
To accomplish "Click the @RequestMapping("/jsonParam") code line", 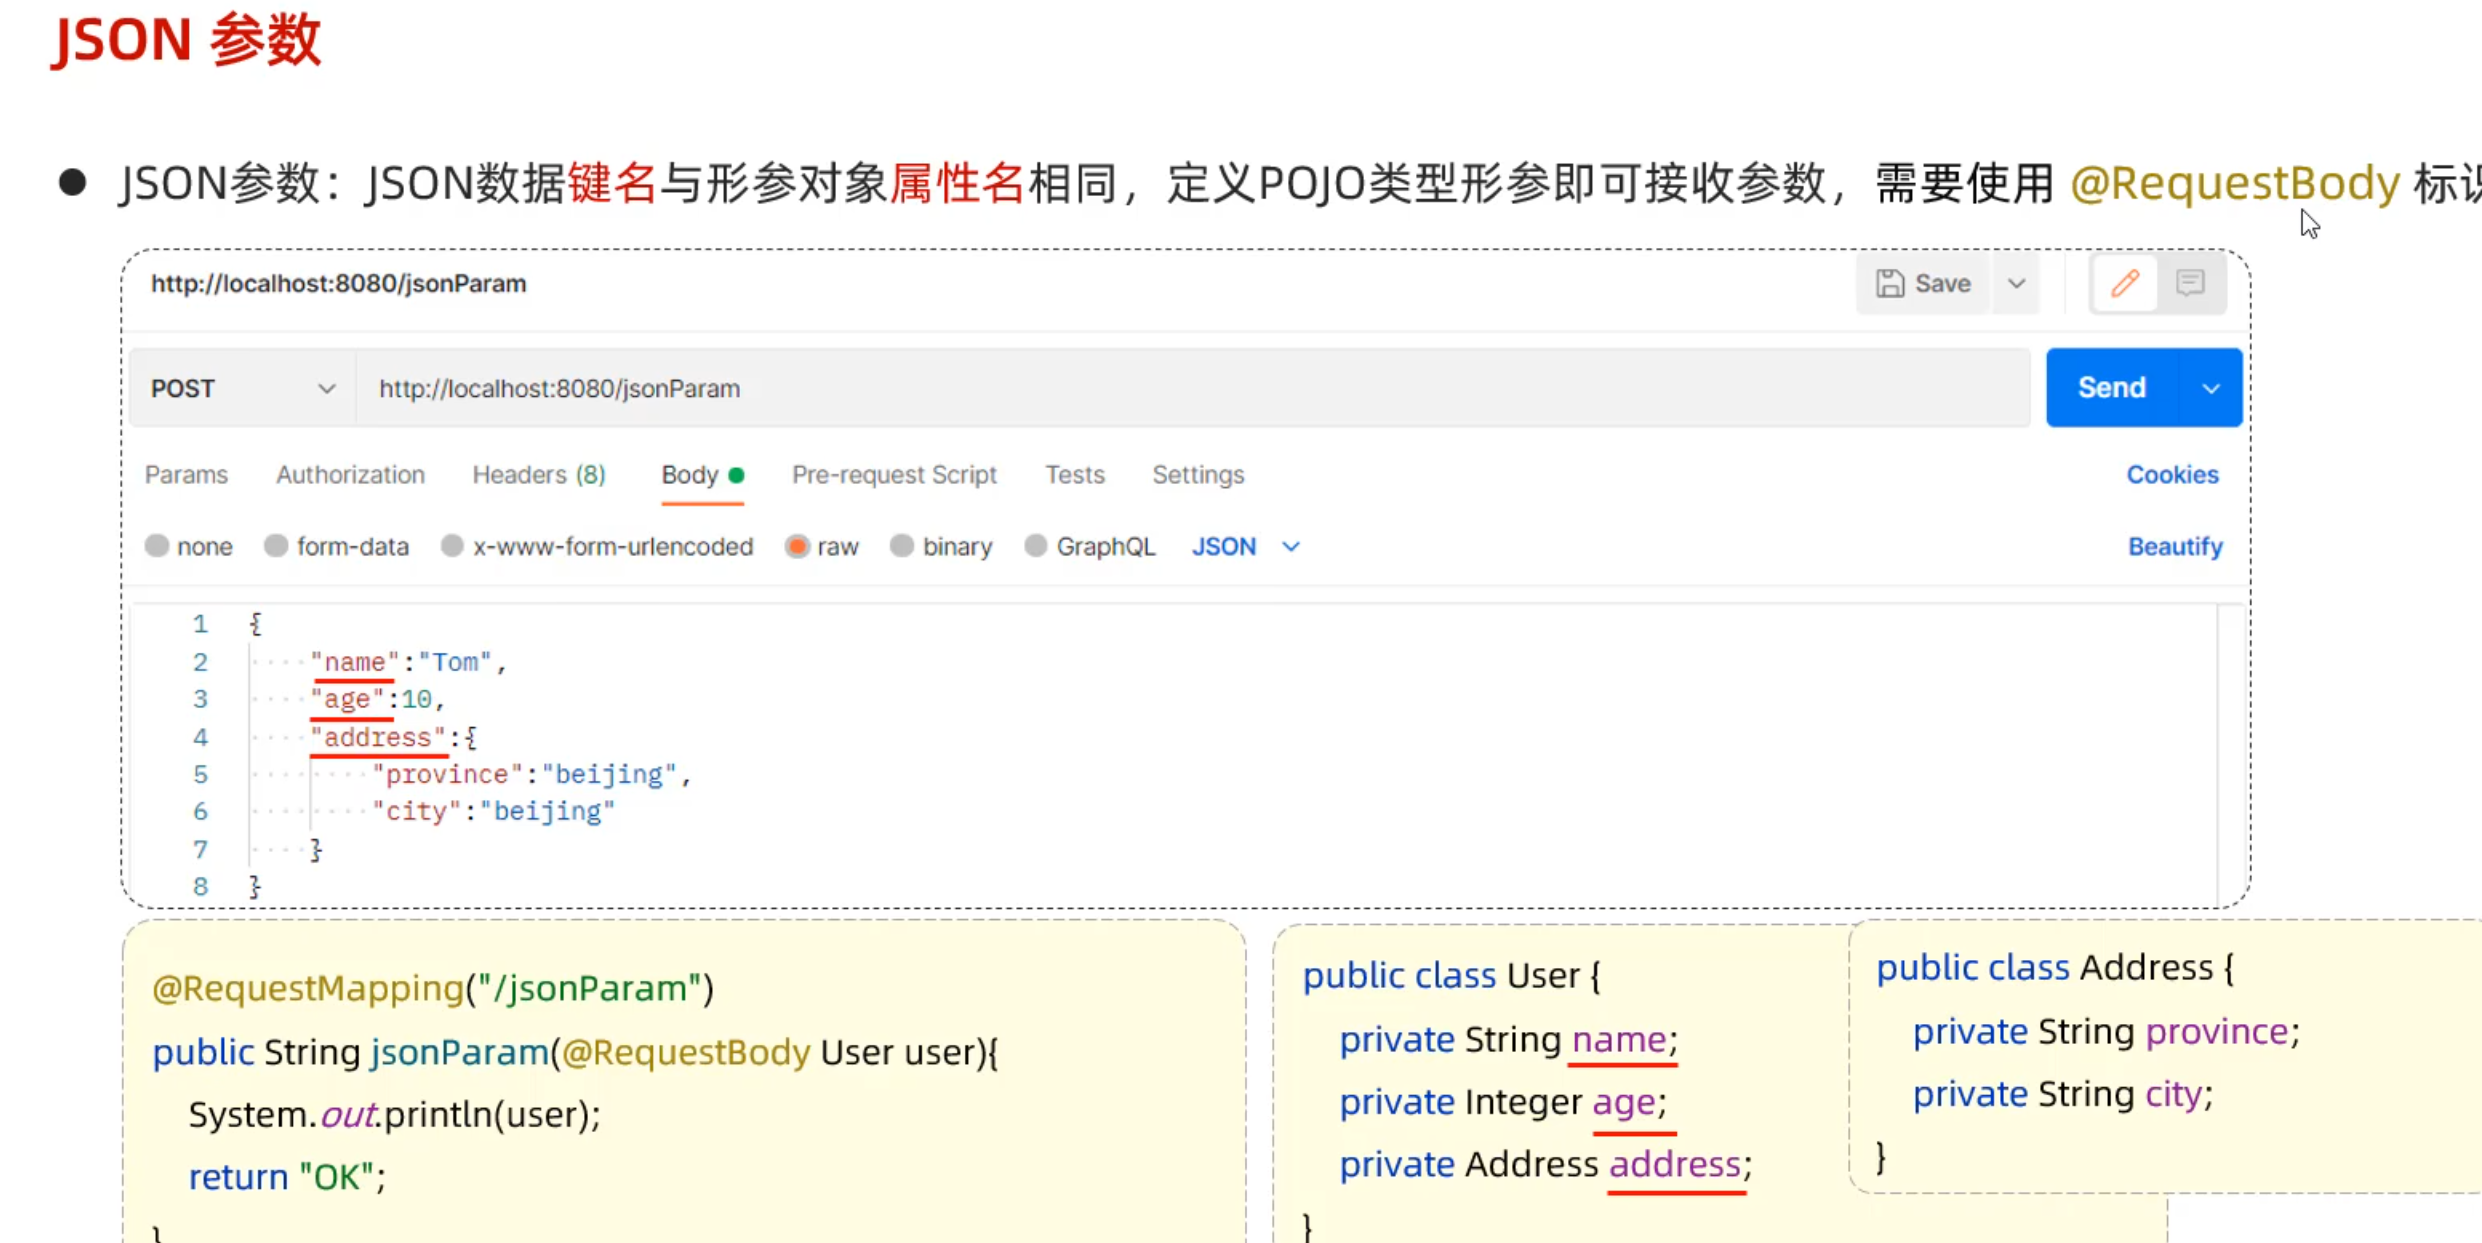I will (433, 988).
